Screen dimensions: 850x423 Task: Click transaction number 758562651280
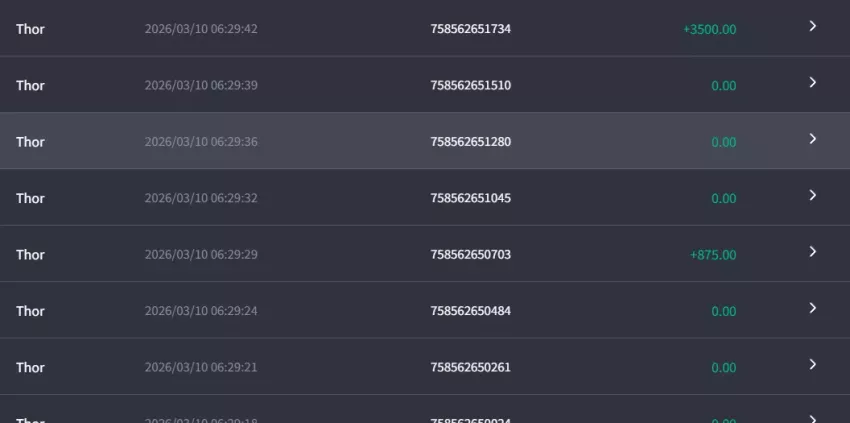[471, 142]
